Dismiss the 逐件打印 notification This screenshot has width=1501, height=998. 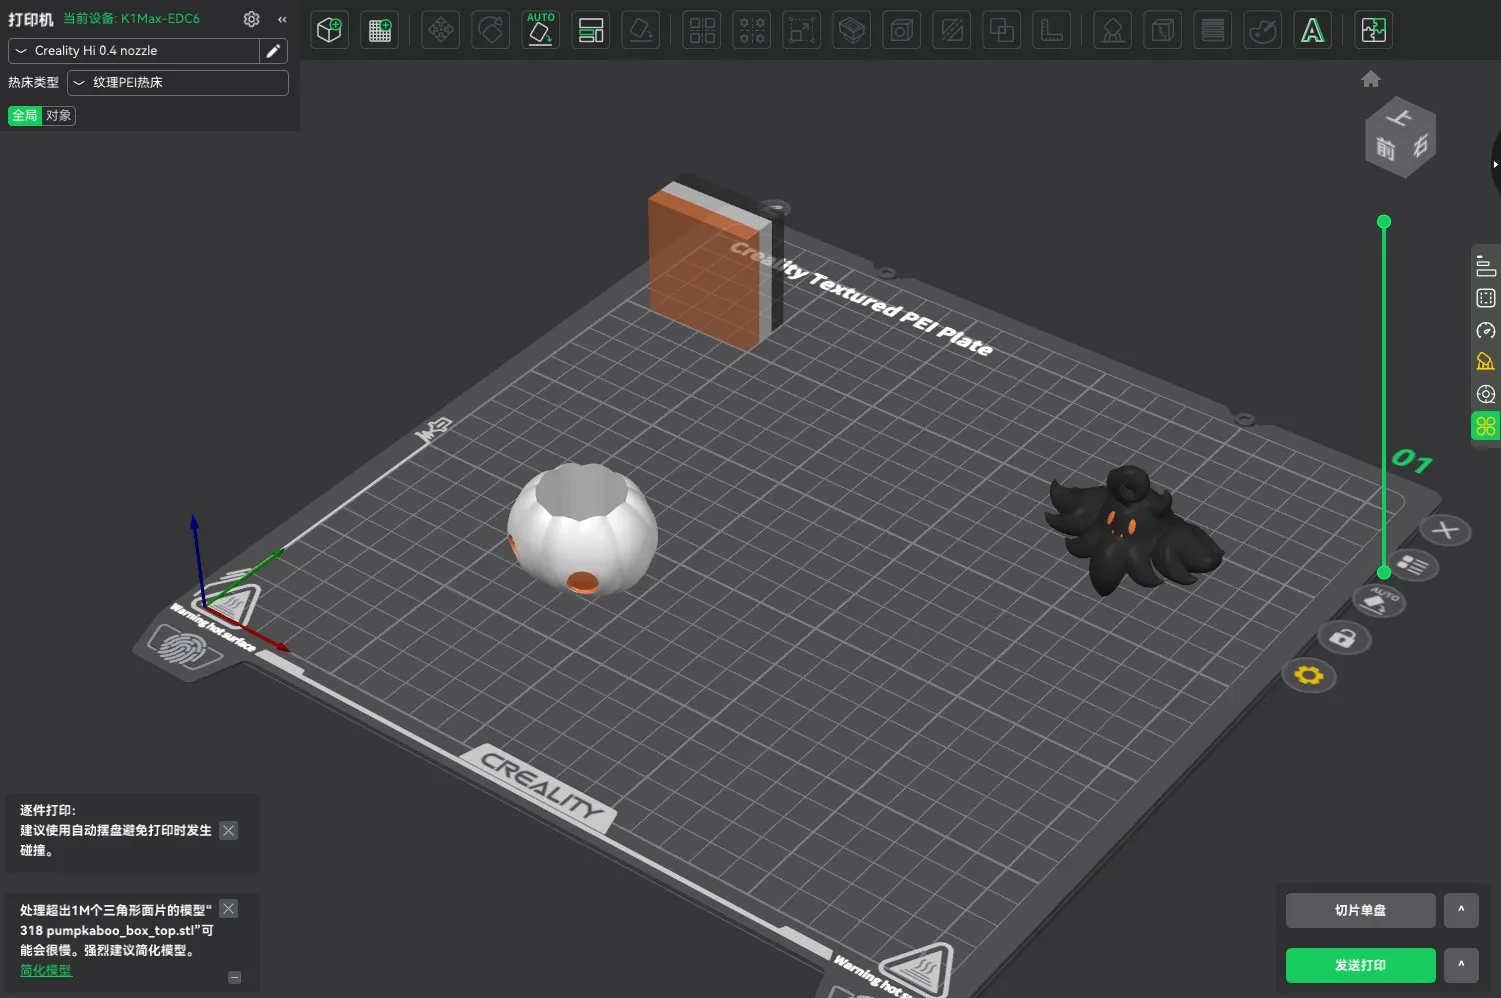click(x=229, y=830)
